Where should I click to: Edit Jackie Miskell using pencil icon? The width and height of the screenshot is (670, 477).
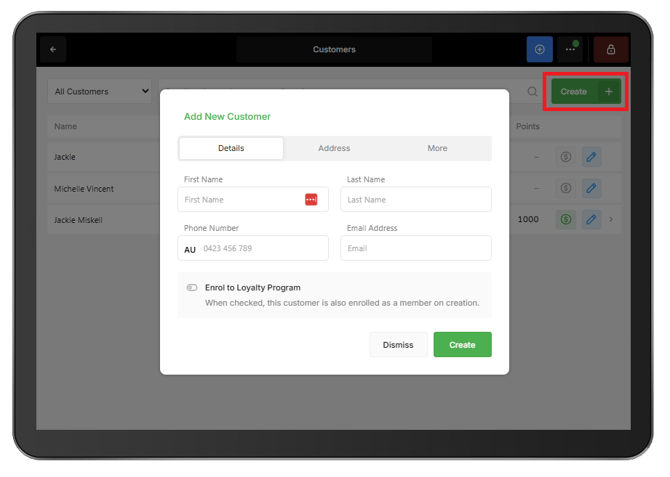(591, 219)
